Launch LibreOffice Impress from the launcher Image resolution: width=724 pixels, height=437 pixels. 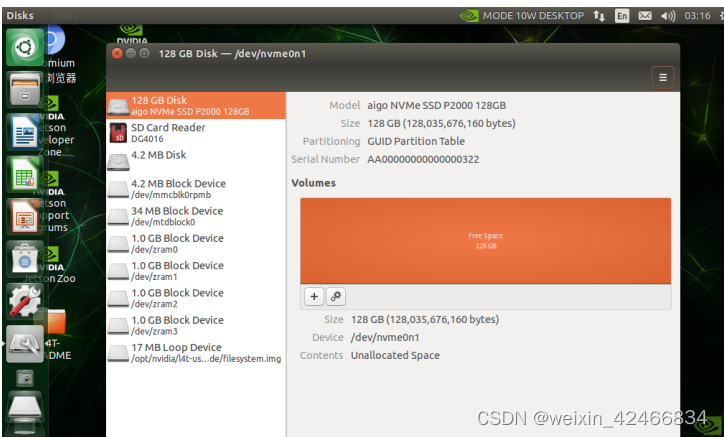click(x=25, y=216)
